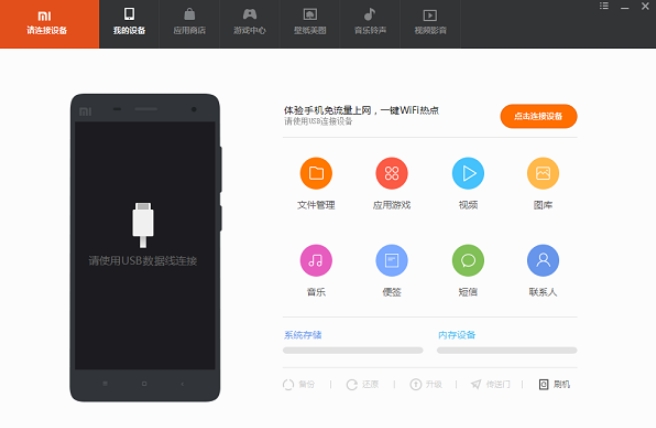
Task: Click the text 请使用USB数据线连接
Action: [143, 261]
